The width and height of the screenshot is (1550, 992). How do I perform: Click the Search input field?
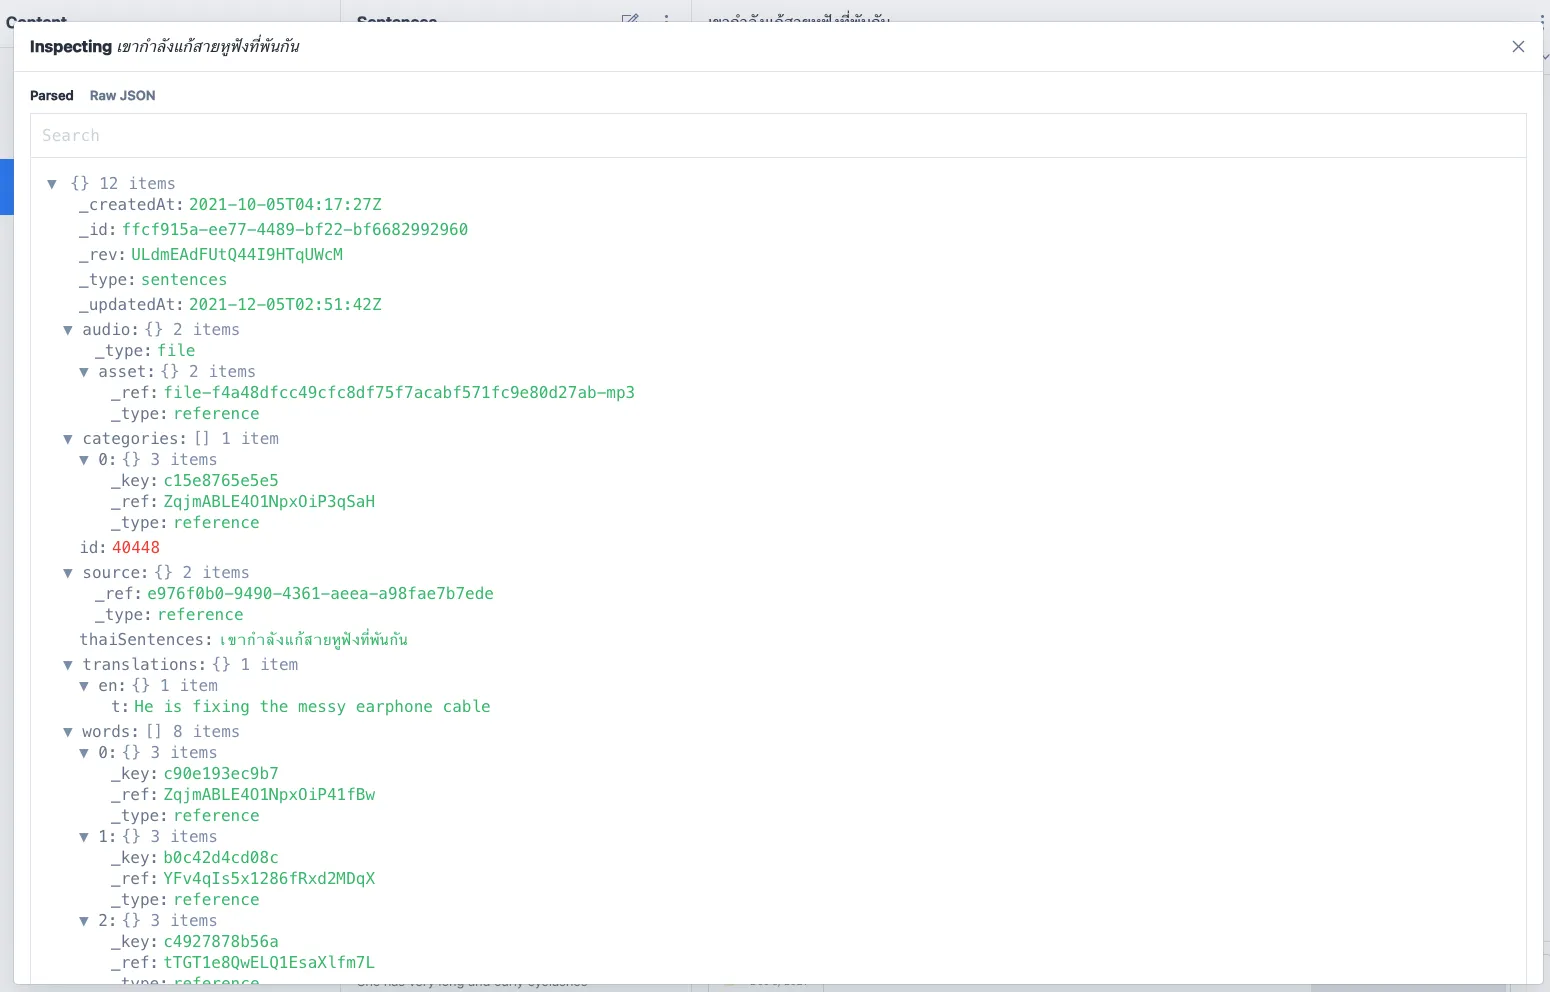778,136
